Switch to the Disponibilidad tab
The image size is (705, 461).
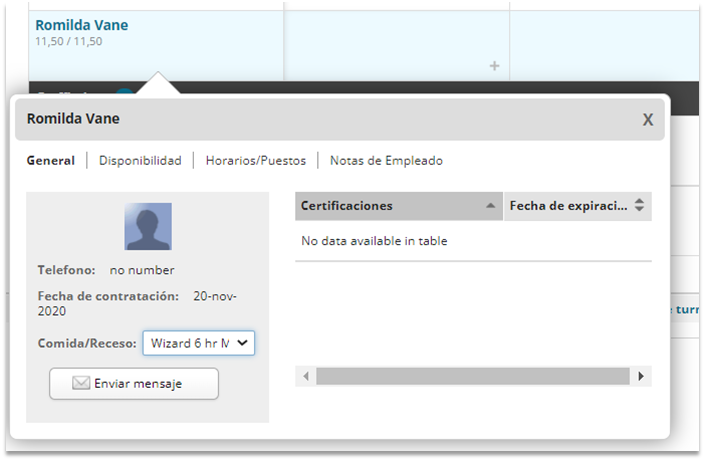(140, 161)
